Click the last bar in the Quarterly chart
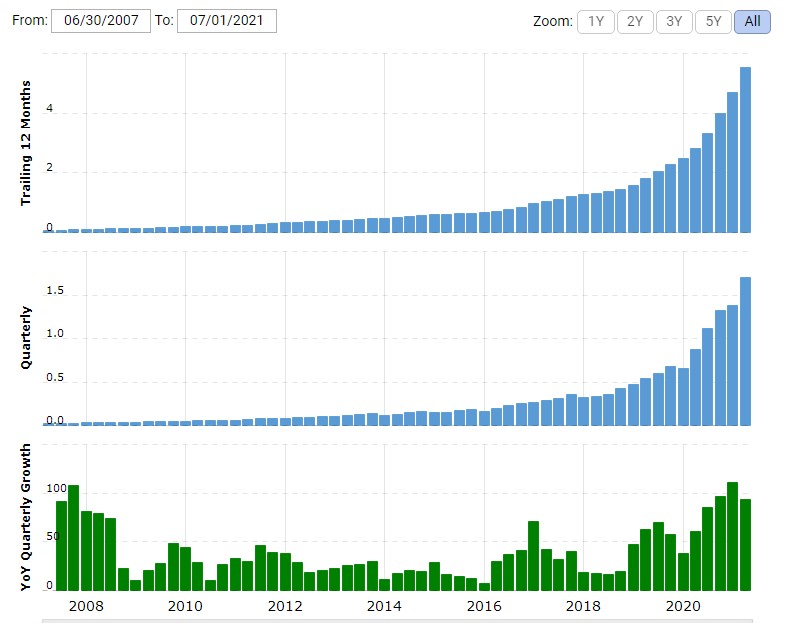786x623 pixels. pos(745,351)
